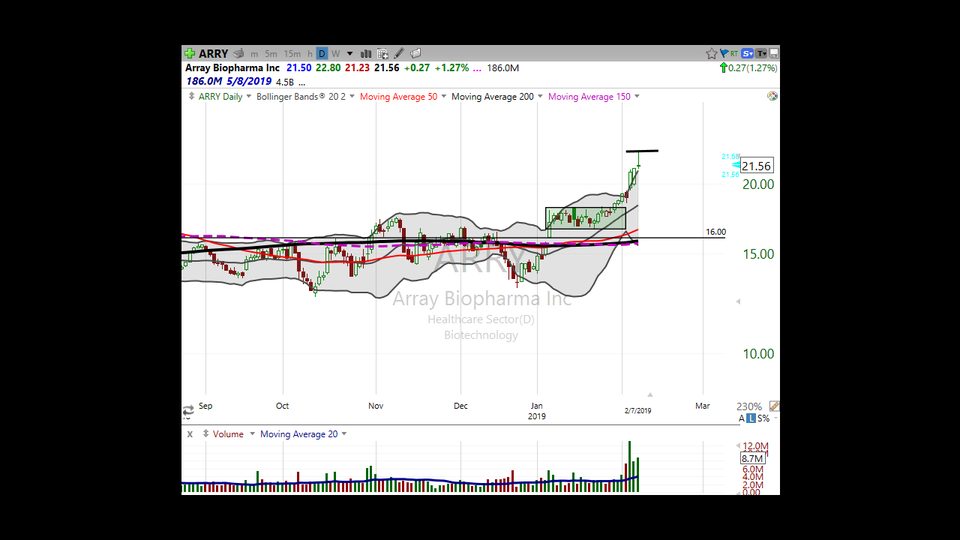Open the chart color palette icon

tap(773, 96)
